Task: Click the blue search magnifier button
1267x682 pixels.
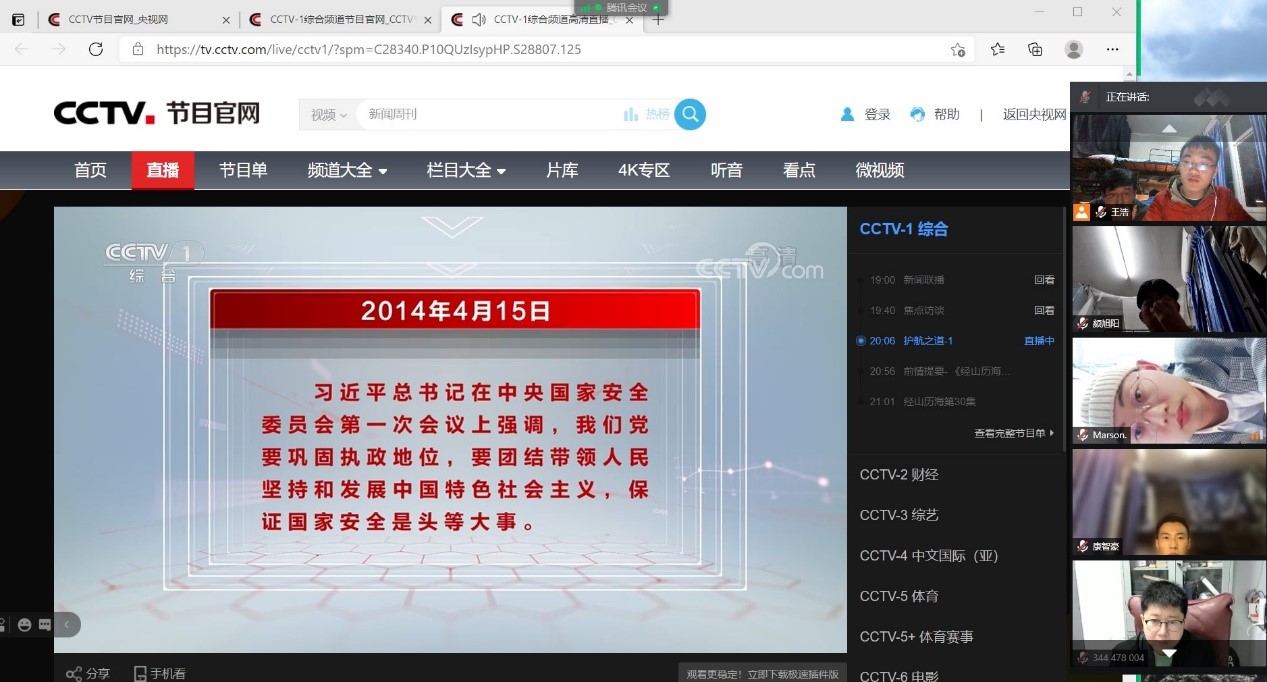Action: pyautogui.click(x=689, y=115)
